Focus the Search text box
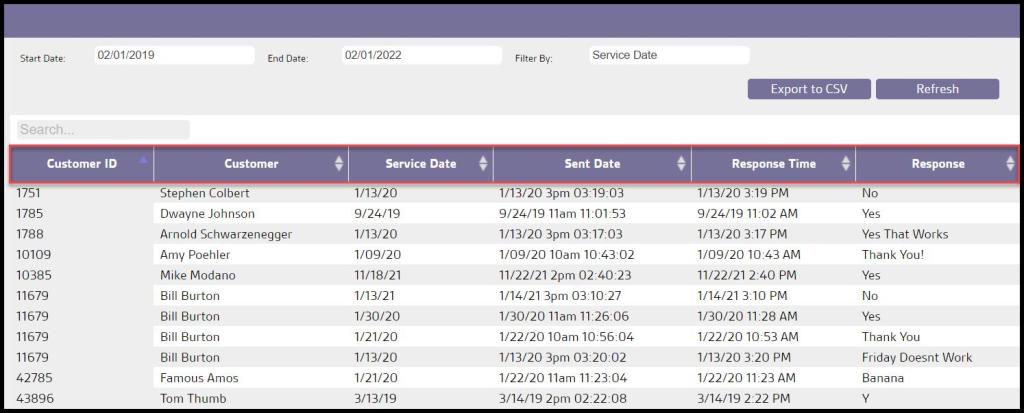 pyautogui.click(x=103, y=130)
